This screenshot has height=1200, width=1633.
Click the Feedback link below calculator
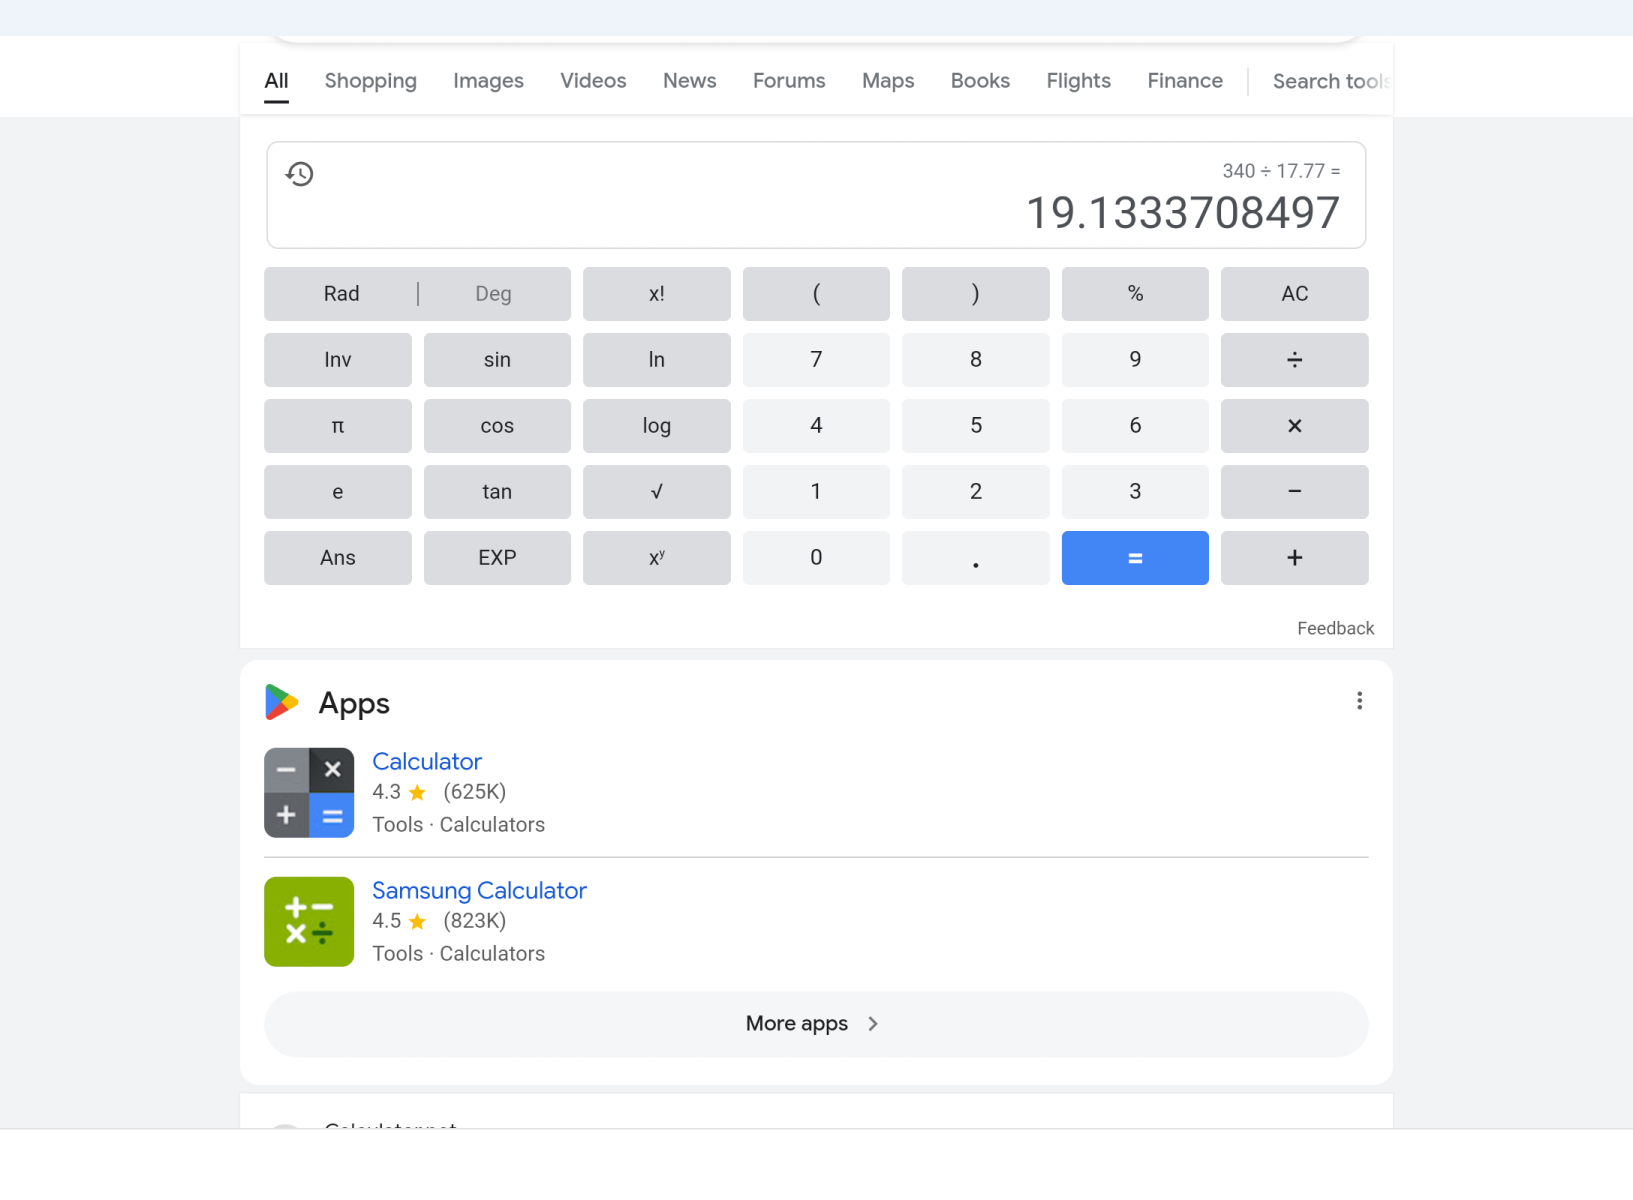[1335, 628]
